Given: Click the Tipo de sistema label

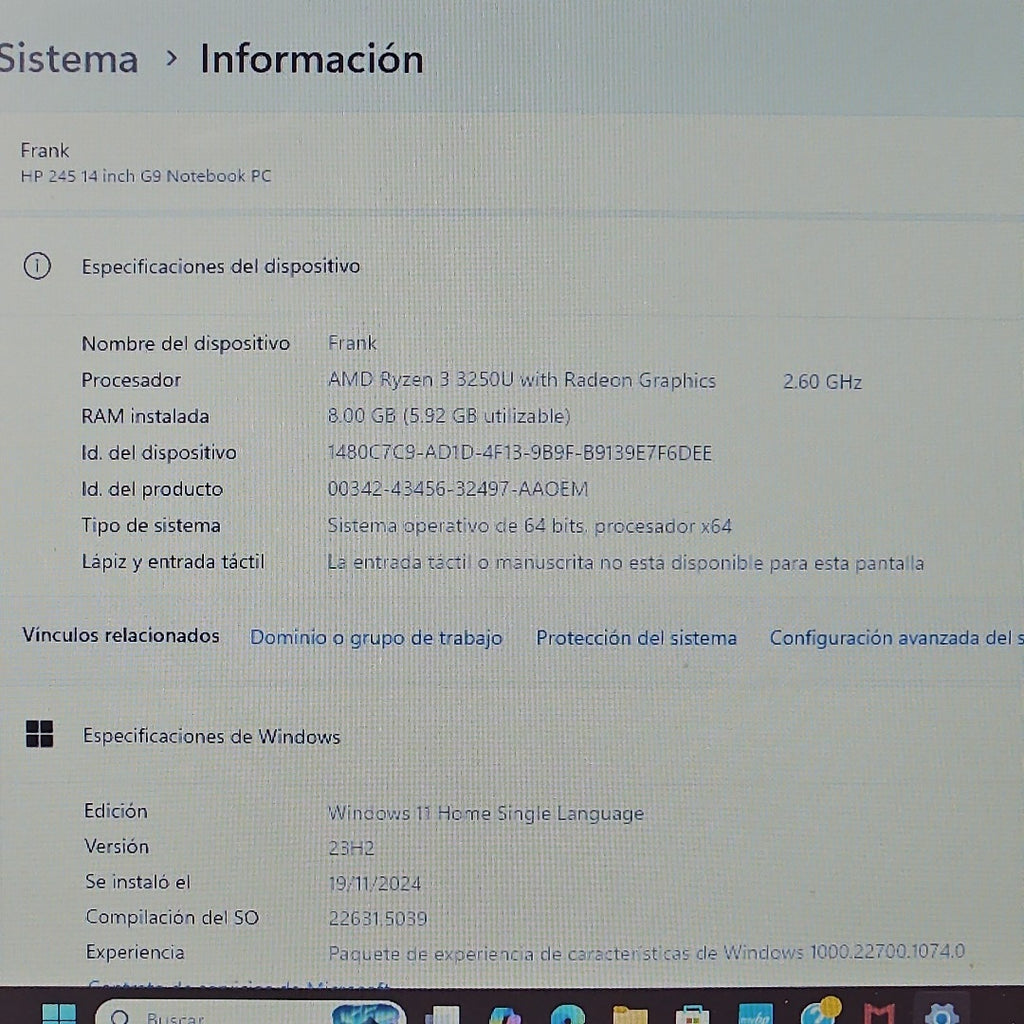Looking at the screenshot, I should point(151,526).
